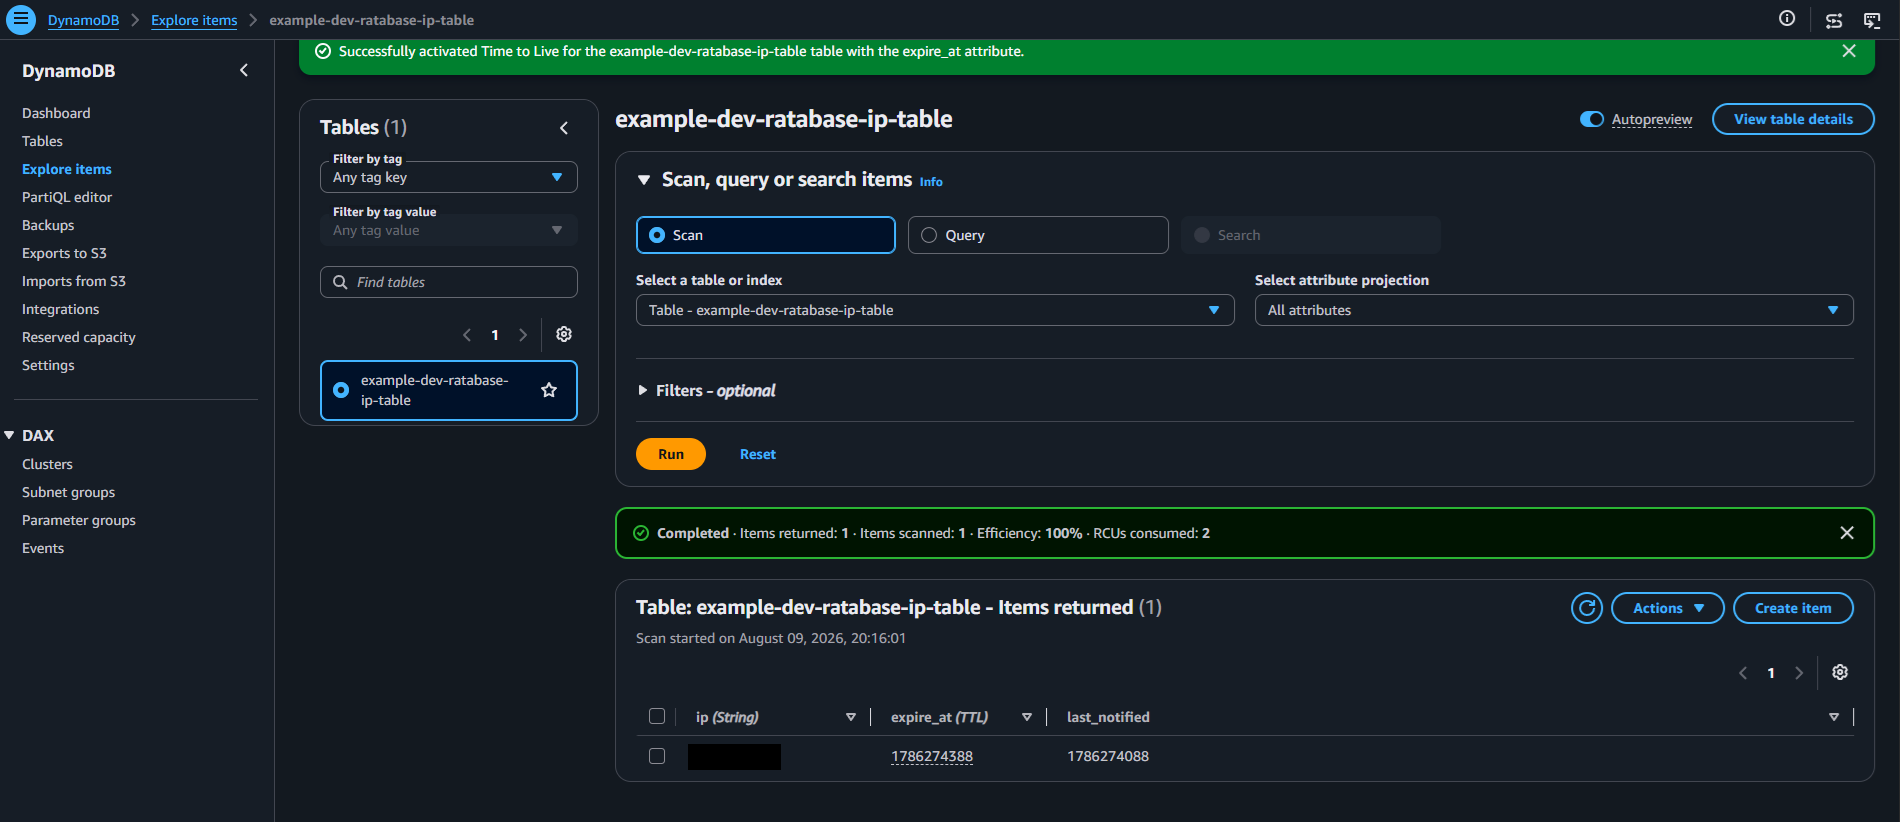Check the select-all items header checkbox
Viewport: 1900px width, 822px height.
pyautogui.click(x=657, y=716)
